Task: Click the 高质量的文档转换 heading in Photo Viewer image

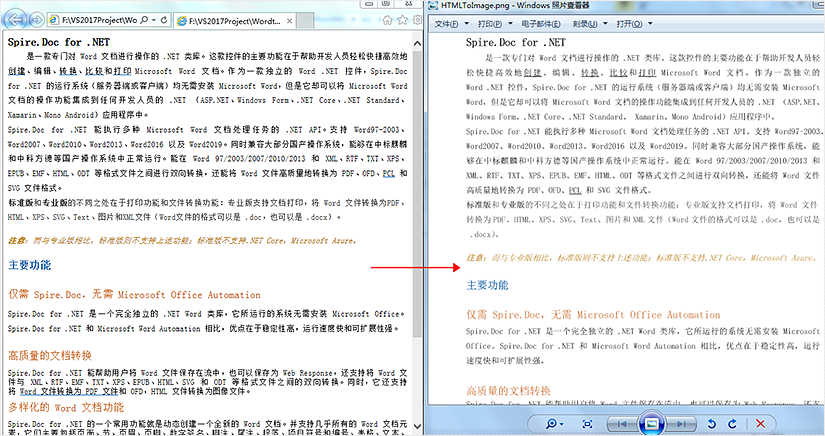Action: click(x=508, y=390)
